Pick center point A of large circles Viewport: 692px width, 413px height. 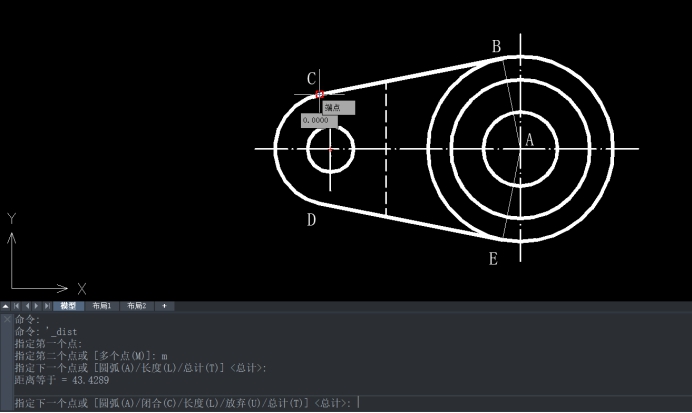coord(520,149)
